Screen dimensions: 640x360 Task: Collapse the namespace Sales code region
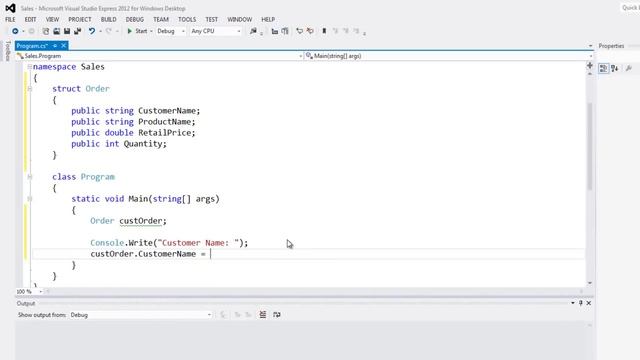click(30, 67)
